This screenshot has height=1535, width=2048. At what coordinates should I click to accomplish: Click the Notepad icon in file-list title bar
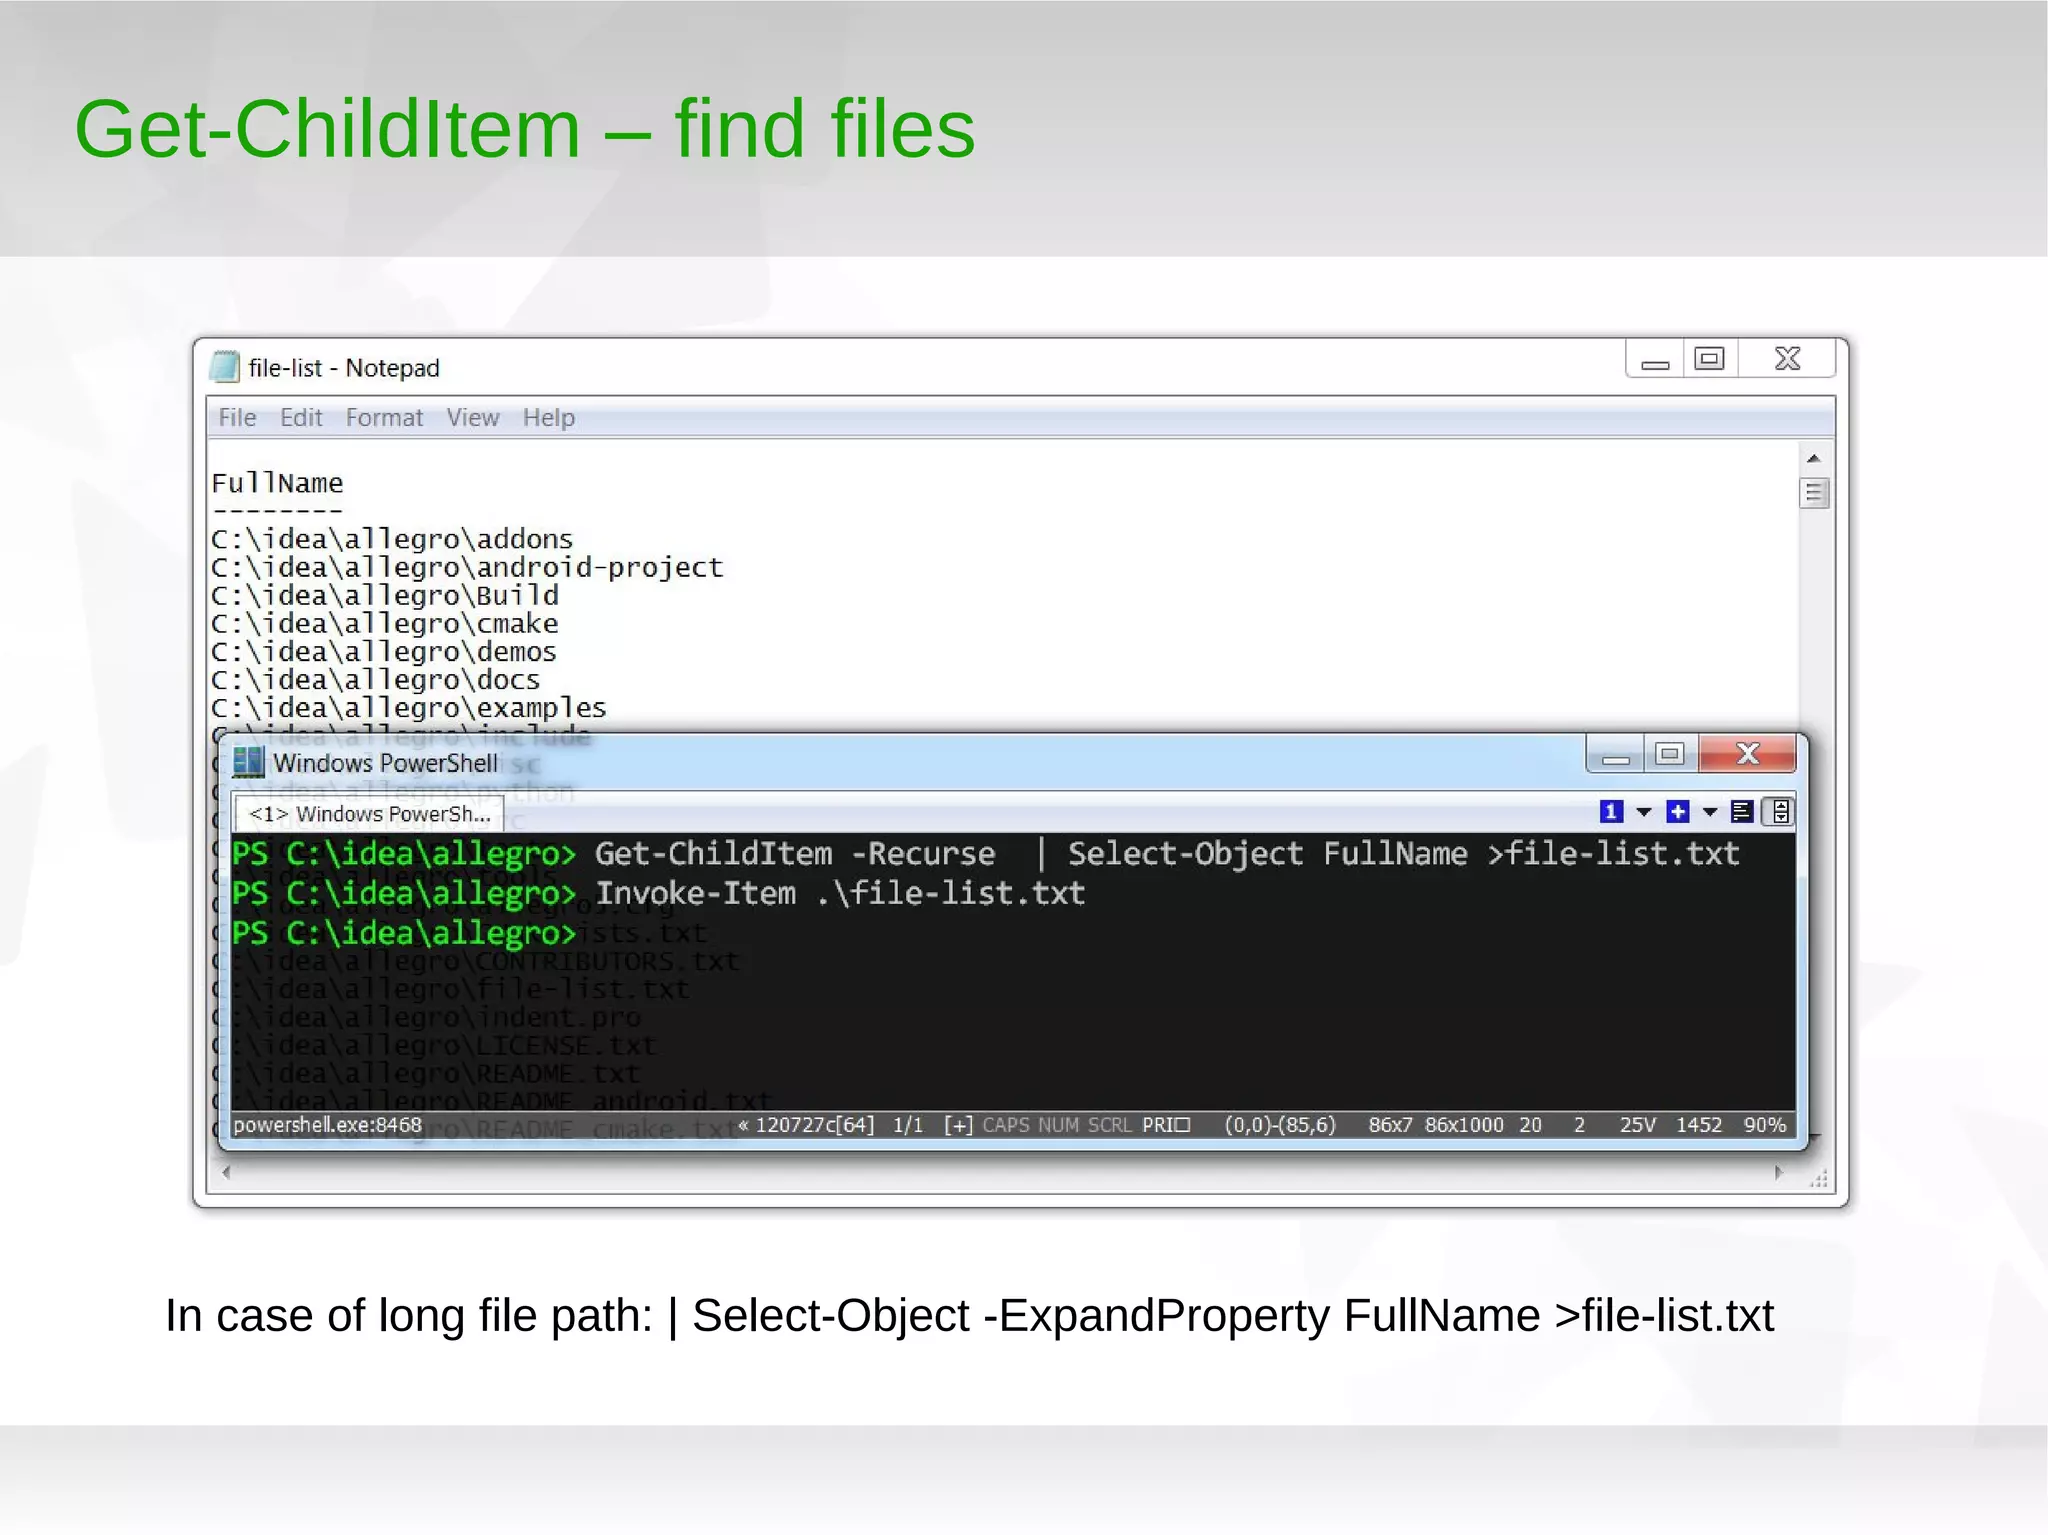pos(225,367)
